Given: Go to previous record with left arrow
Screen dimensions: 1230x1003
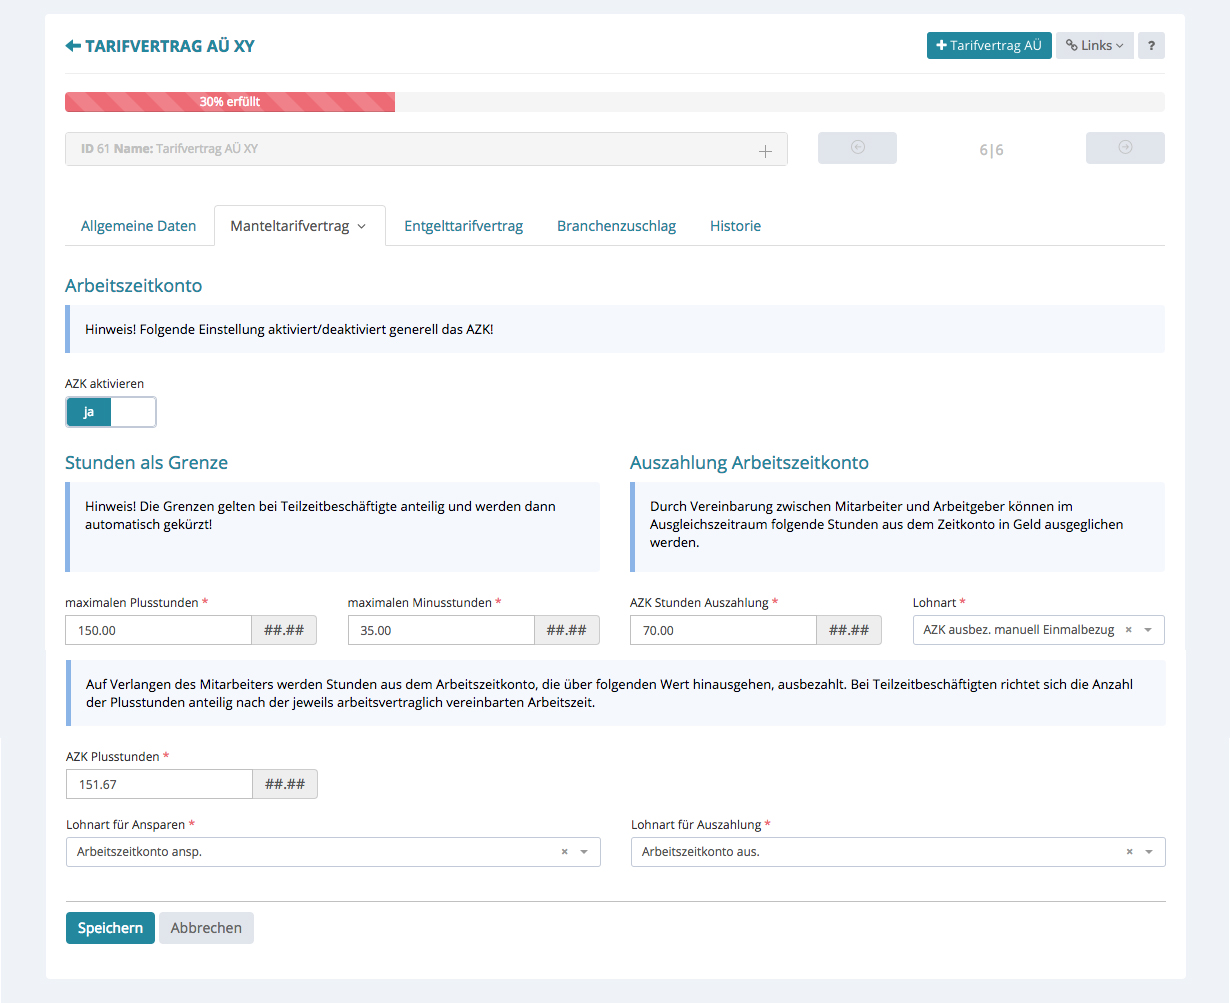Looking at the screenshot, I should [x=857, y=148].
